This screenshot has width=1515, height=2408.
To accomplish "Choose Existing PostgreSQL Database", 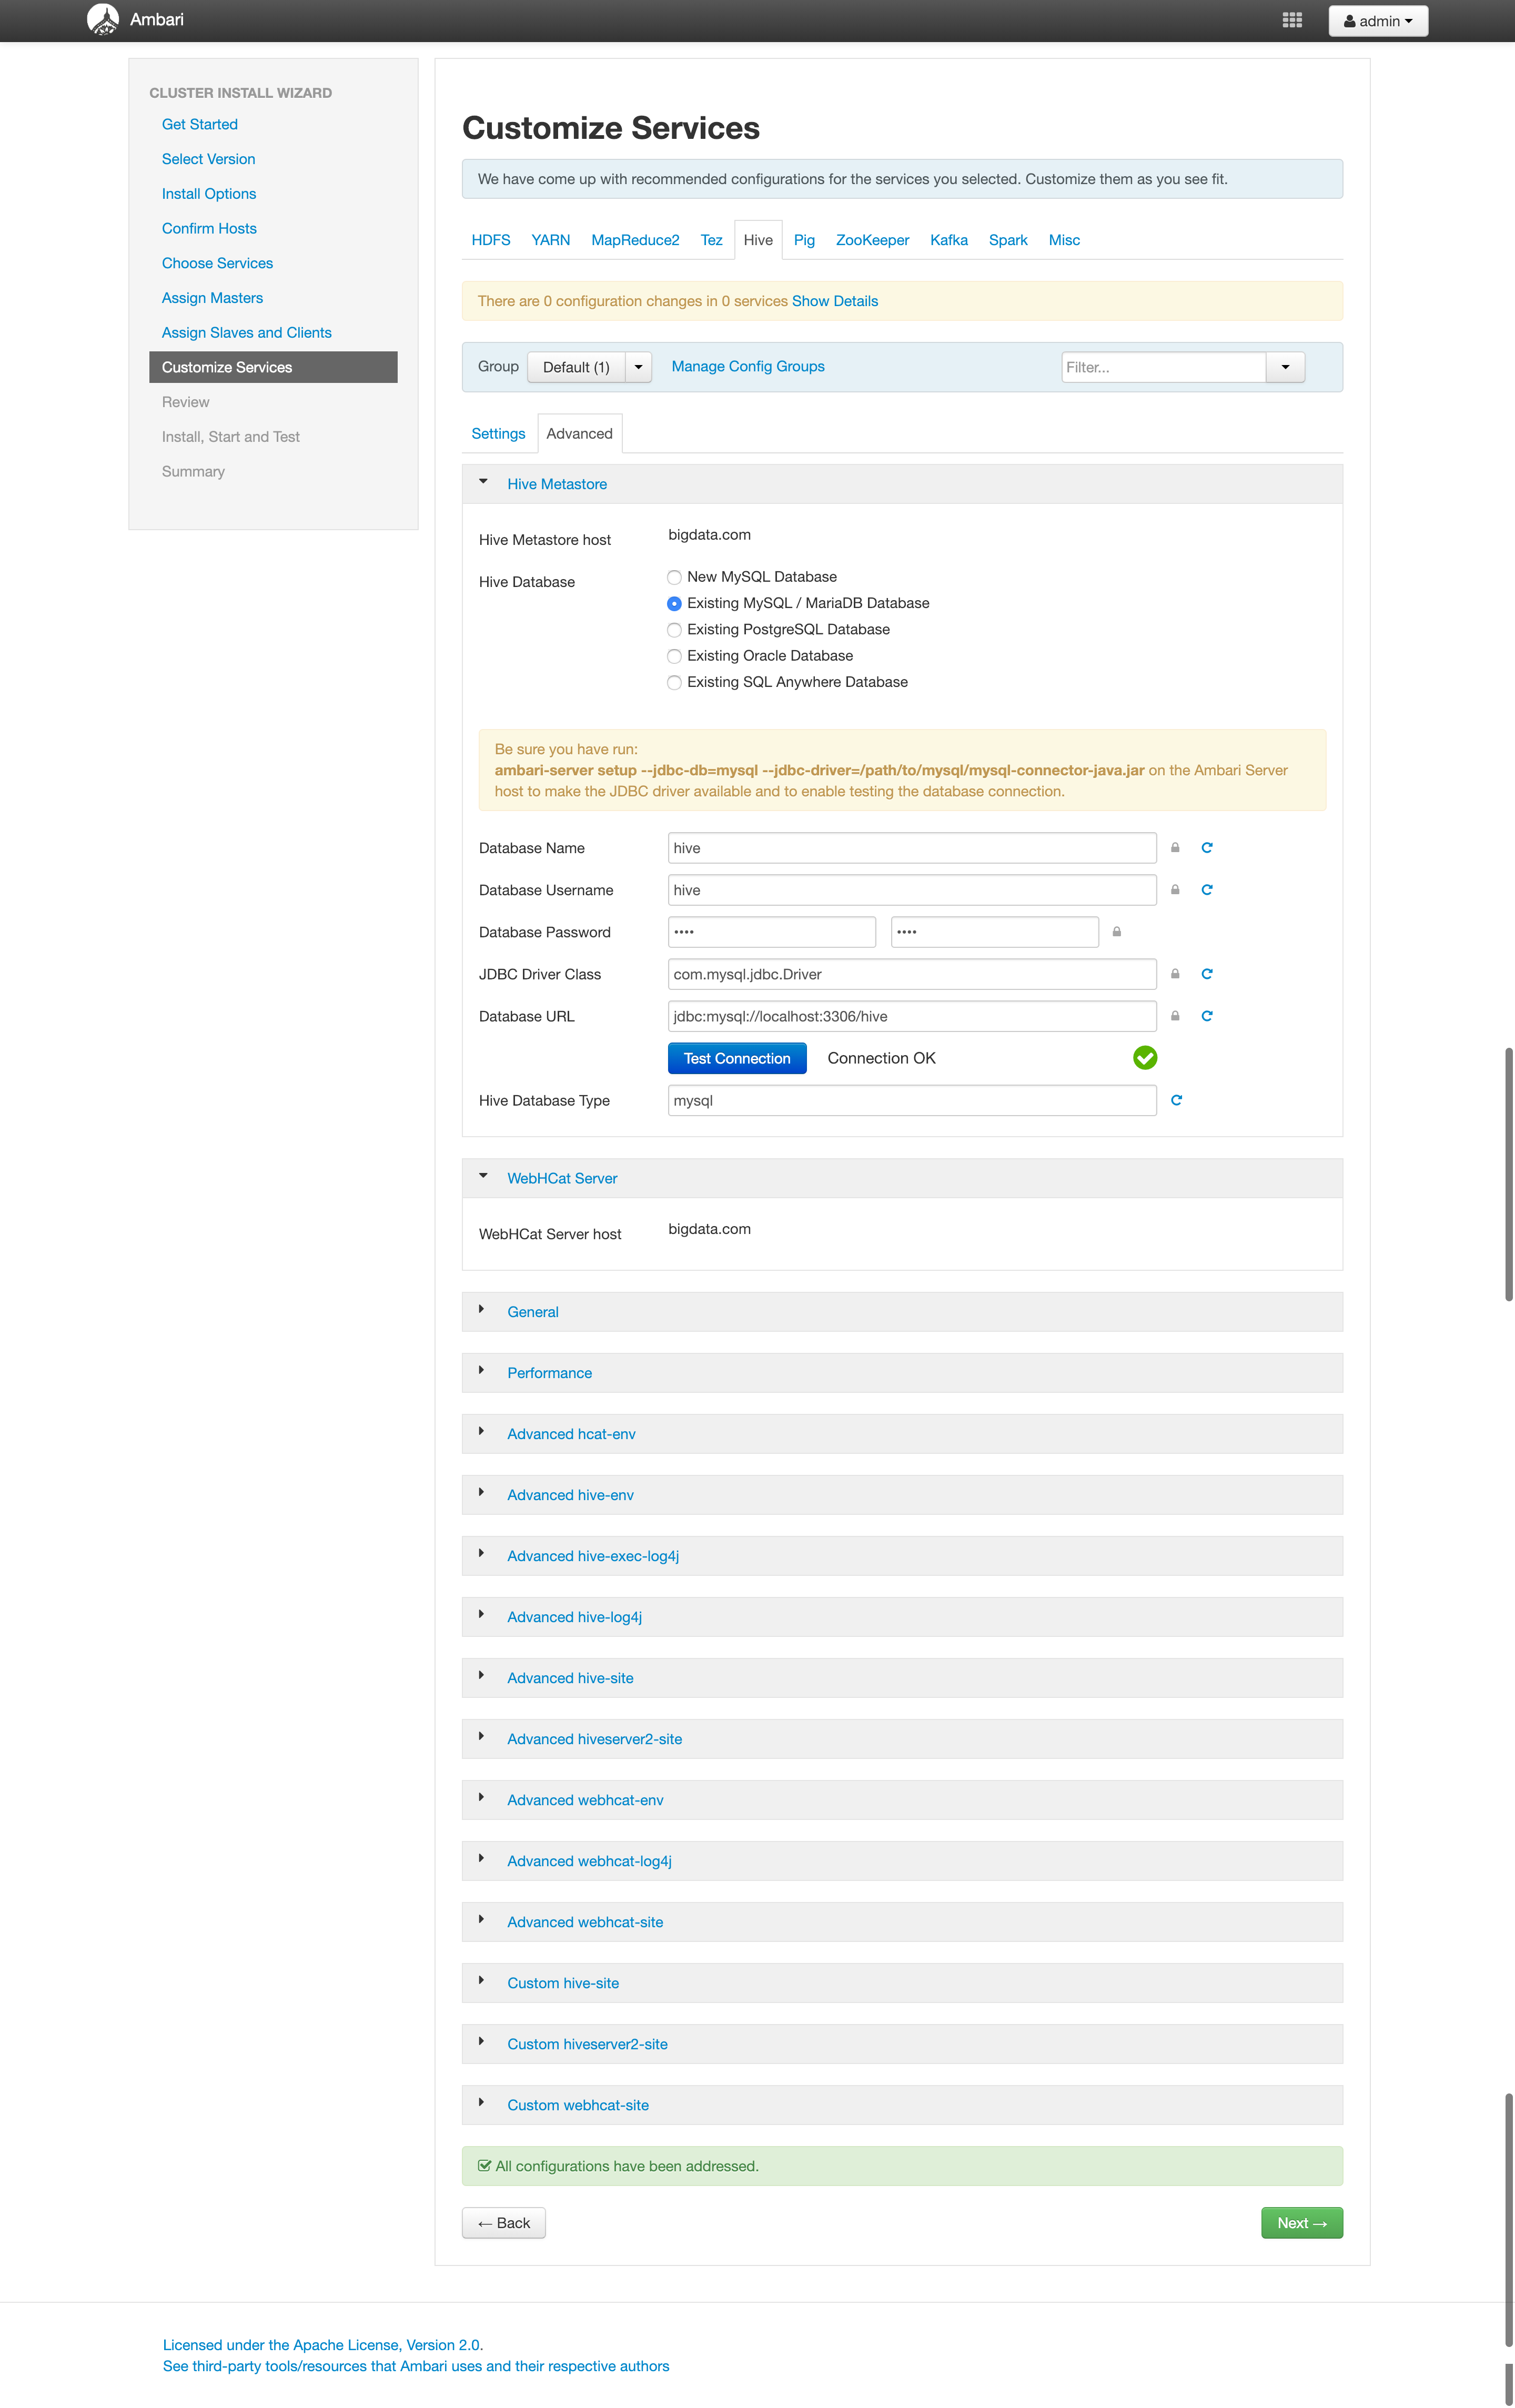I will 674,630.
